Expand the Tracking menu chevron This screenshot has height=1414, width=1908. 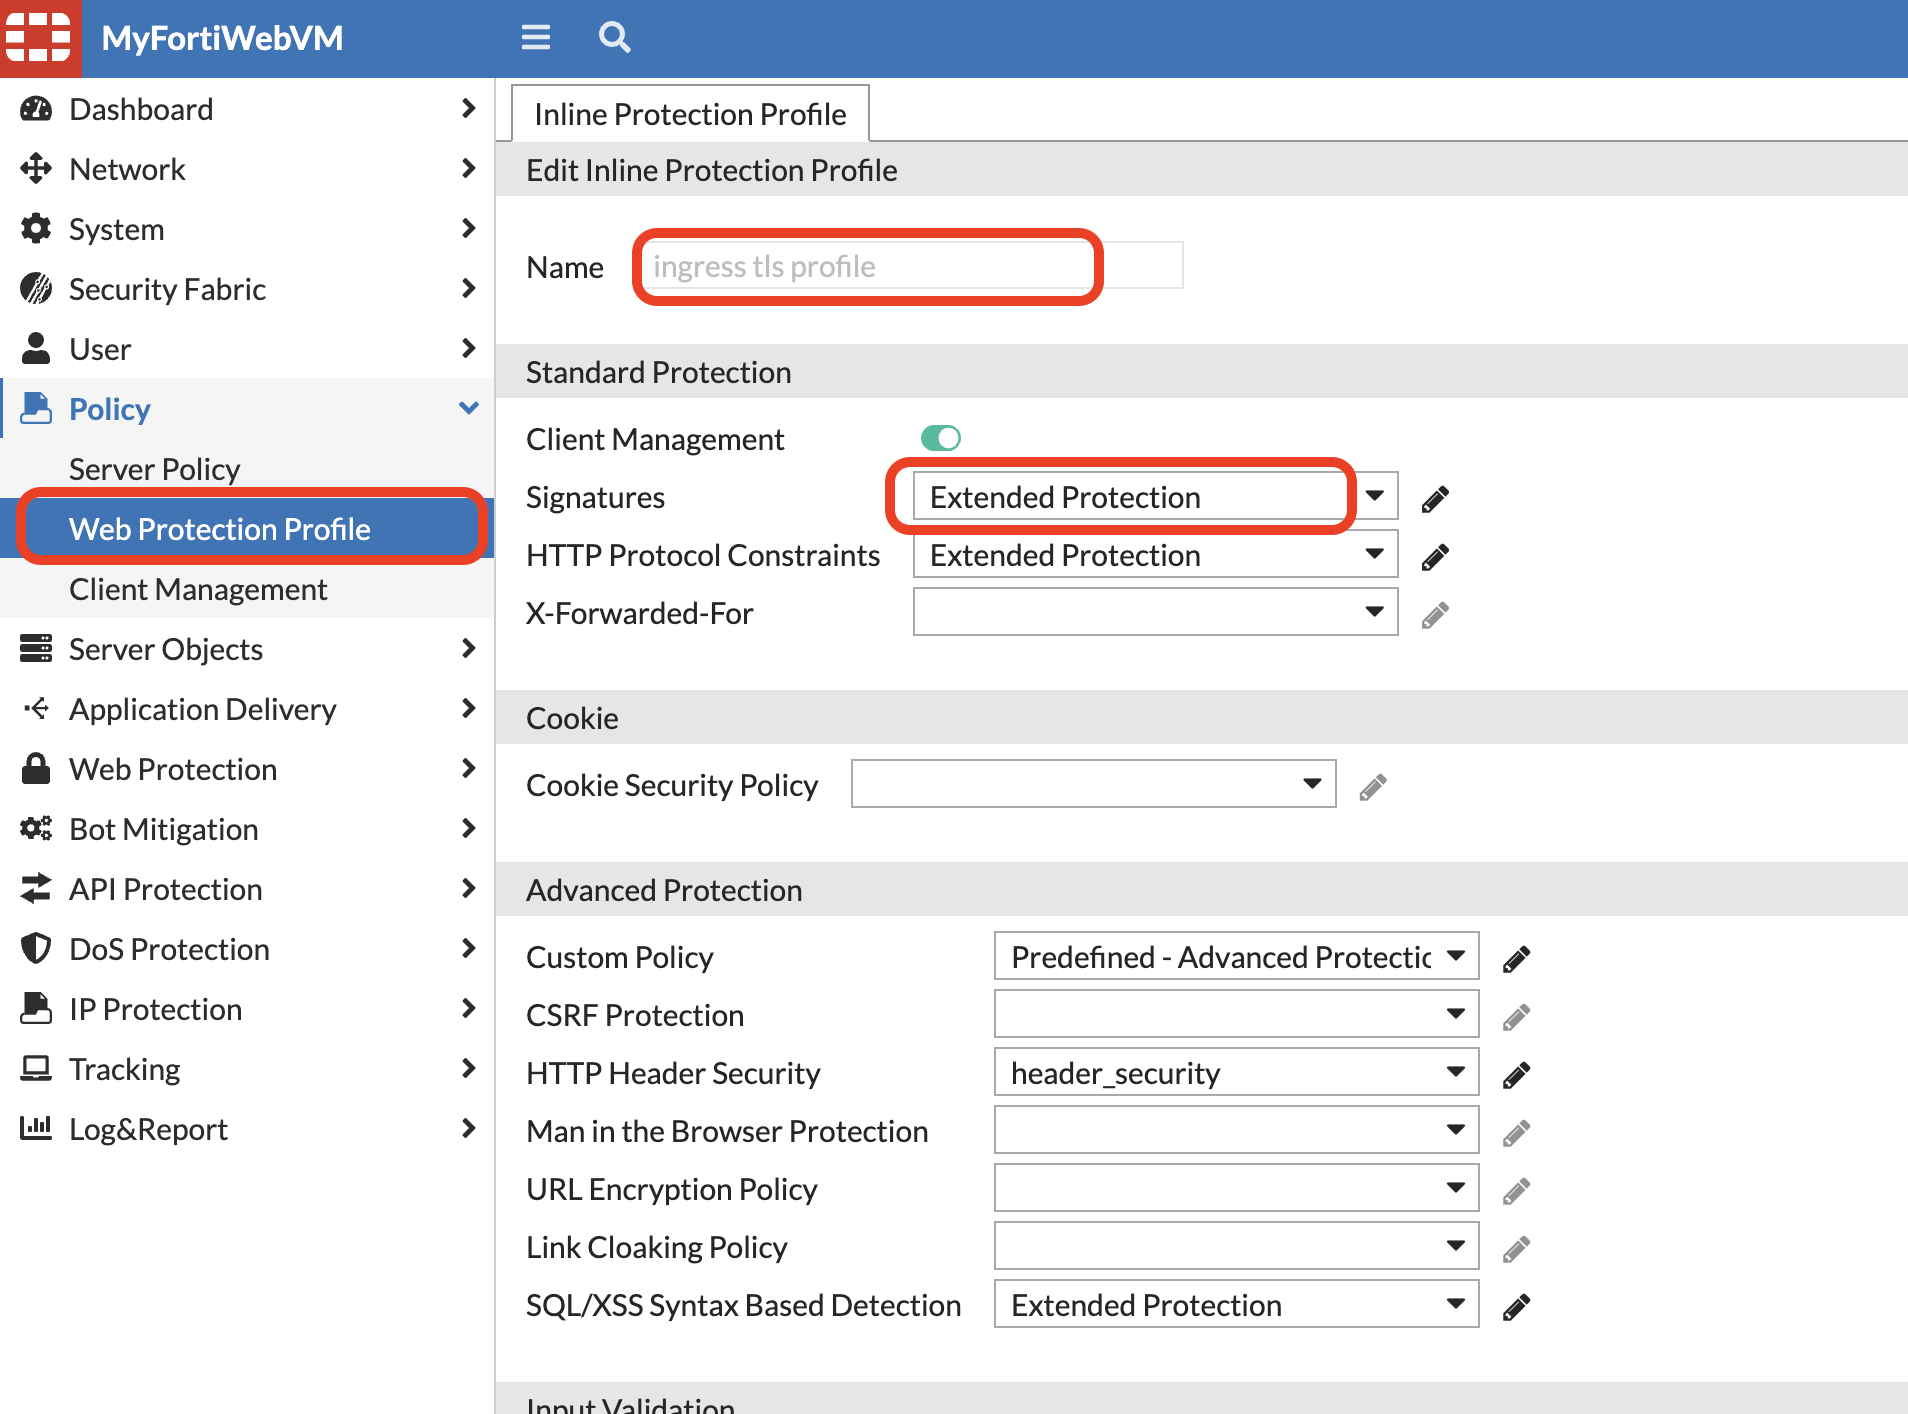coord(469,1068)
